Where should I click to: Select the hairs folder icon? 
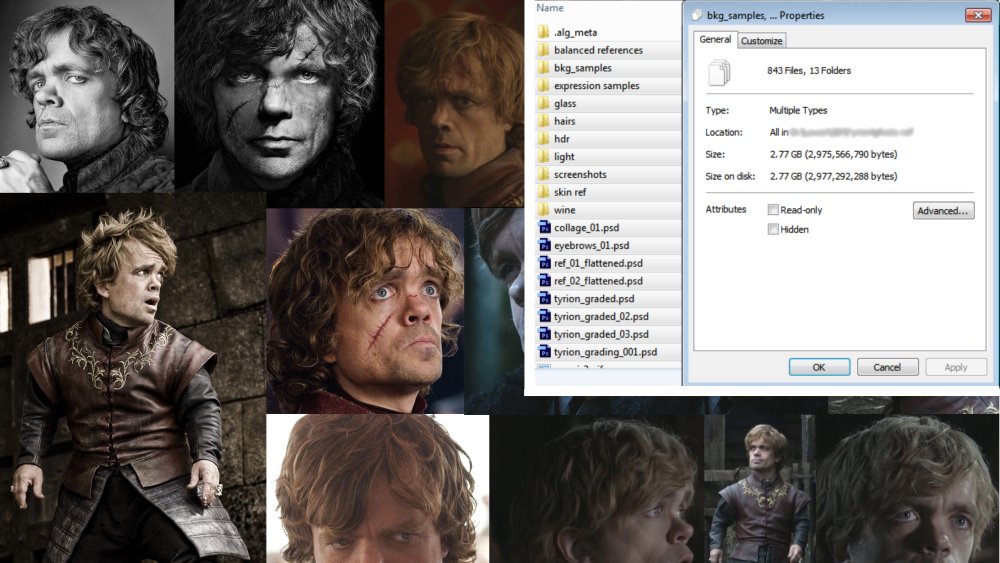tap(543, 121)
